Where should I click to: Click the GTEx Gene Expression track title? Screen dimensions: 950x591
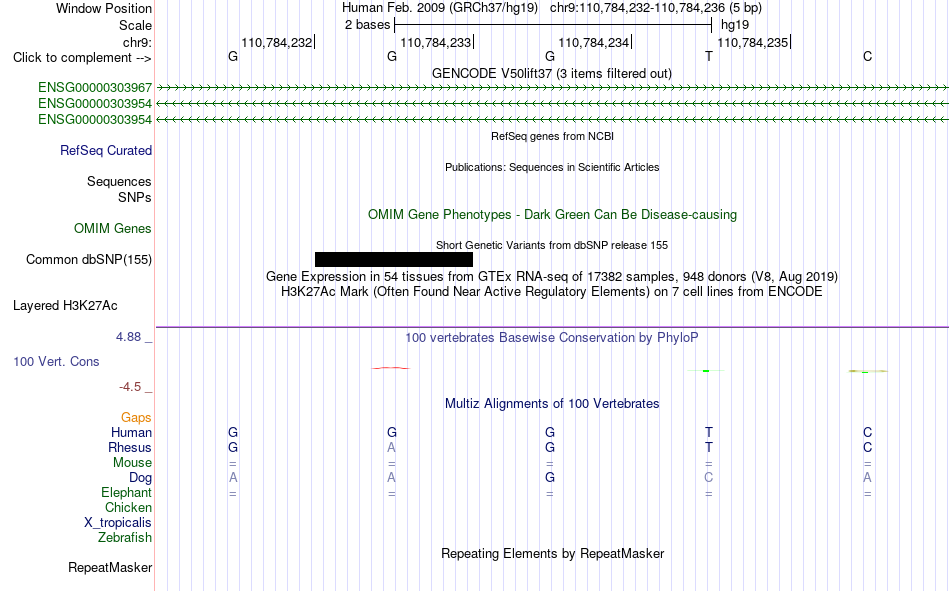pyautogui.click(x=552, y=276)
